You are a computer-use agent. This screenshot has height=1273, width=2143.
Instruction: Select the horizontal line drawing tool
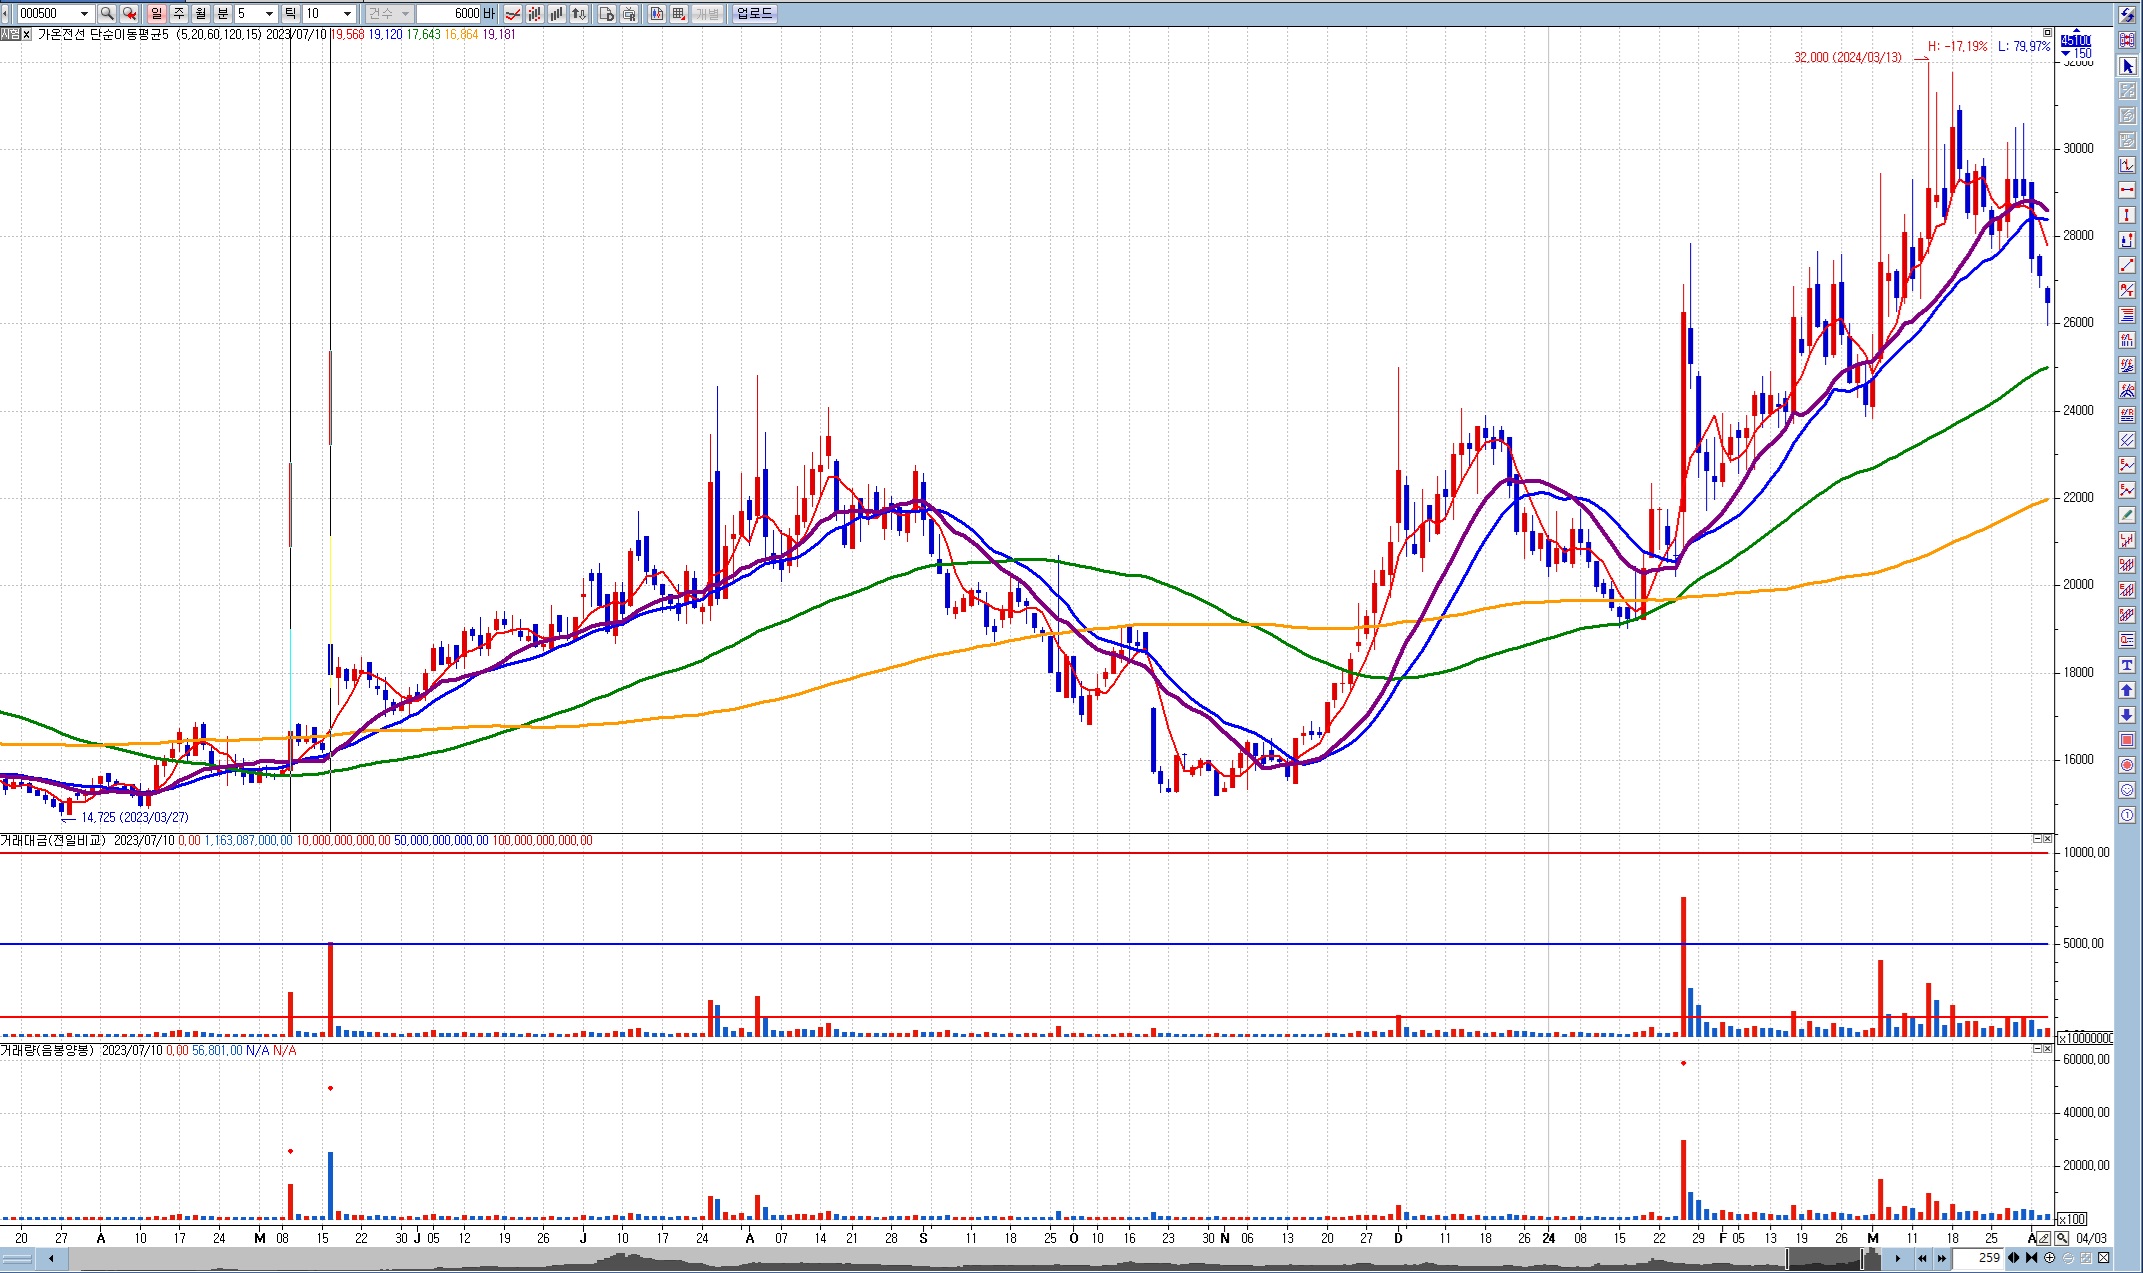coord(2127,190)
